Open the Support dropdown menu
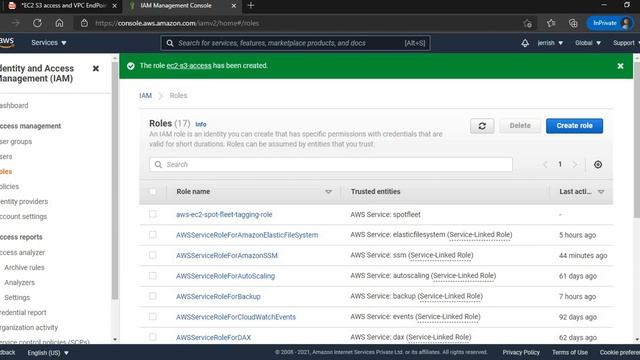Screen dimensions: 640x360 [x=626, y=43]
